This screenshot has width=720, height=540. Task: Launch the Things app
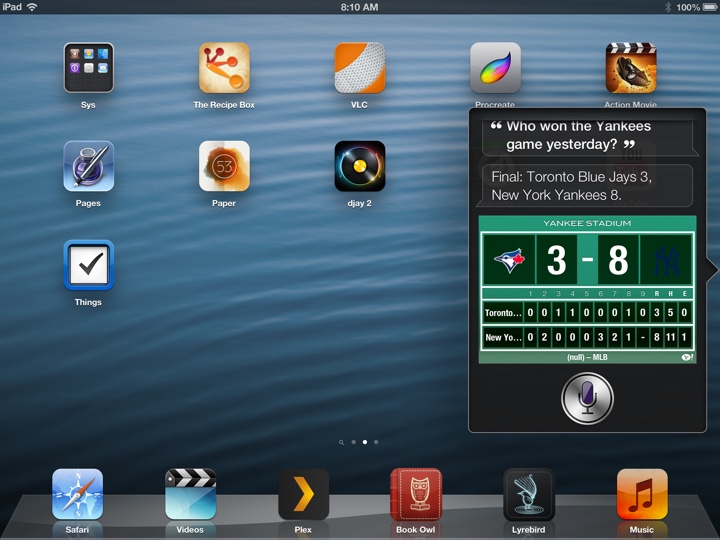89,265
